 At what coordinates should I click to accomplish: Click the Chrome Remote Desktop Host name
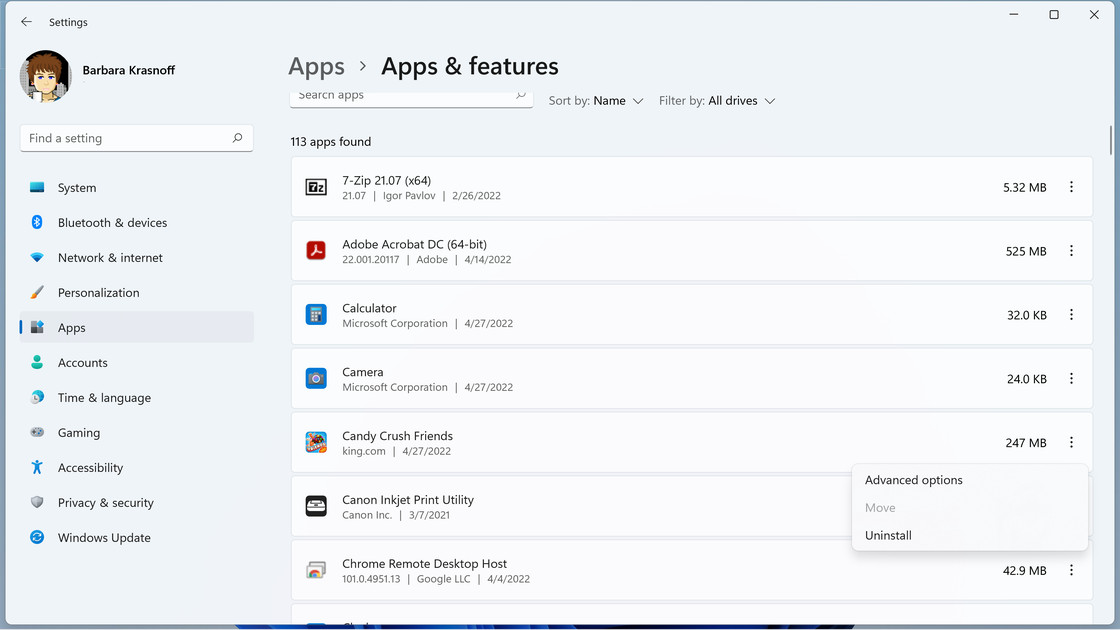424,564
